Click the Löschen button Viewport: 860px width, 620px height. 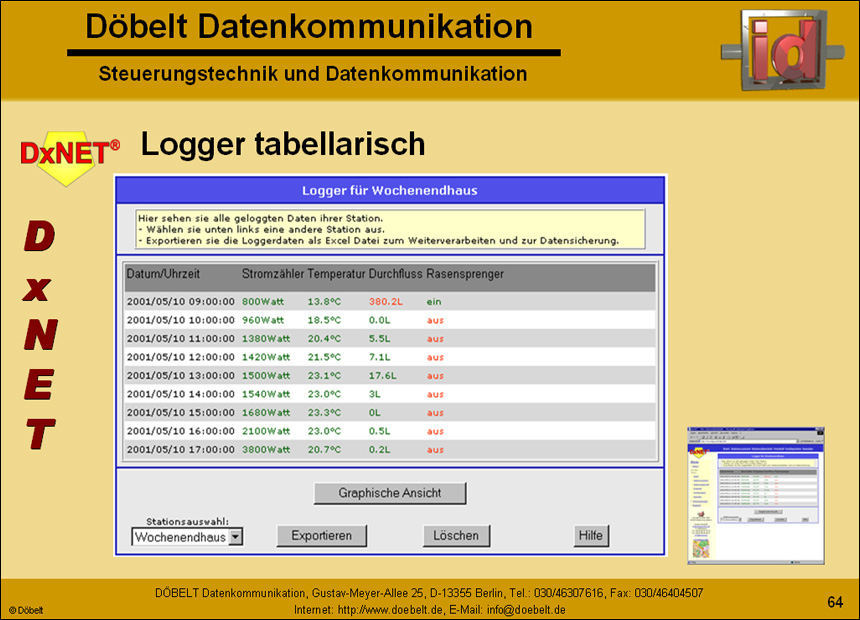click(x=456, y=536)
